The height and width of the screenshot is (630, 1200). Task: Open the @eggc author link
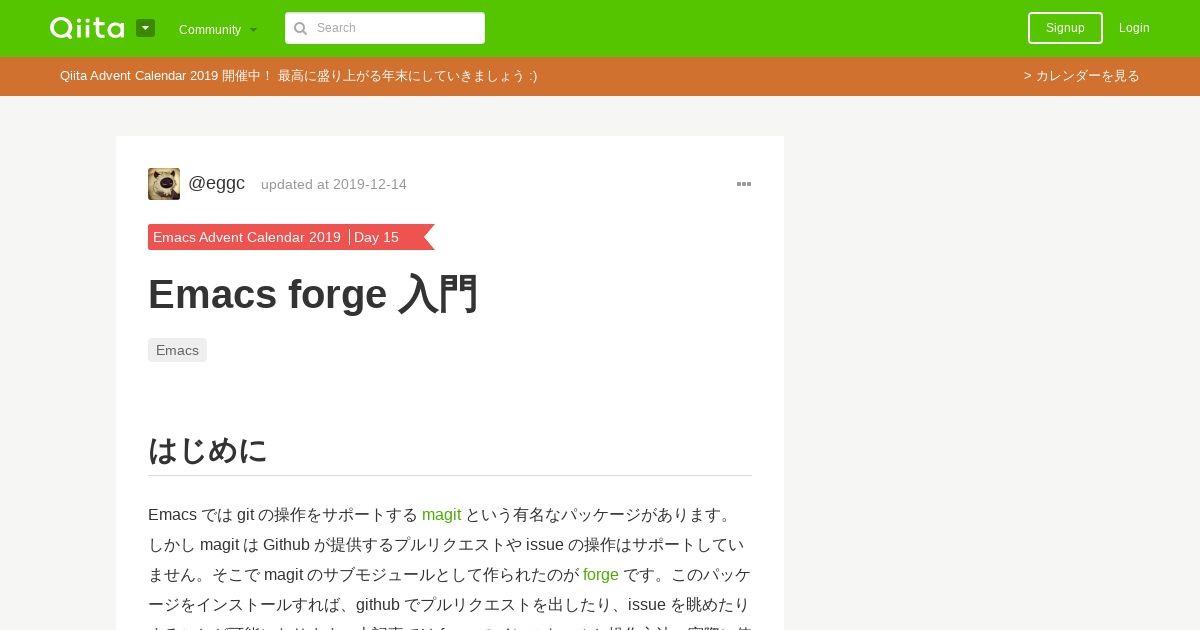216,183
